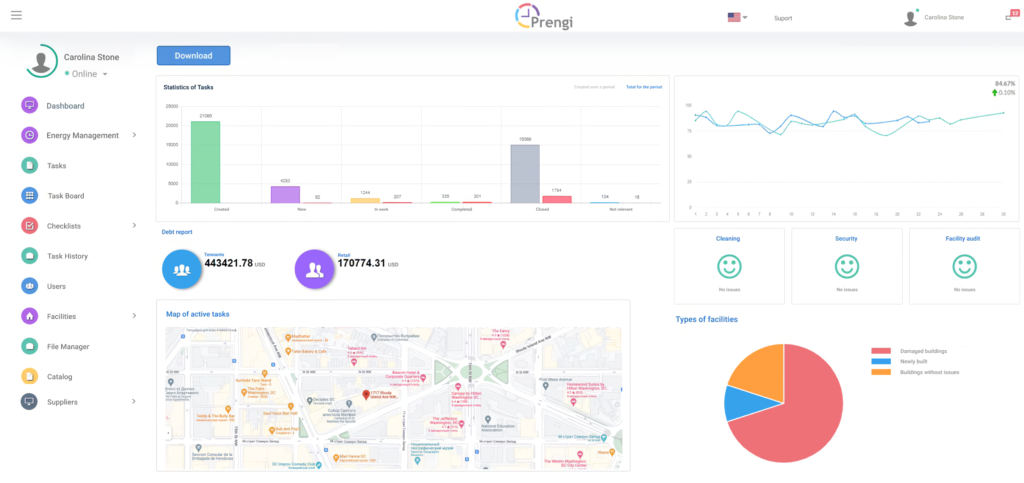Open the hamburger menu icon
1024x483 pixels.
[x=16, y=15]
